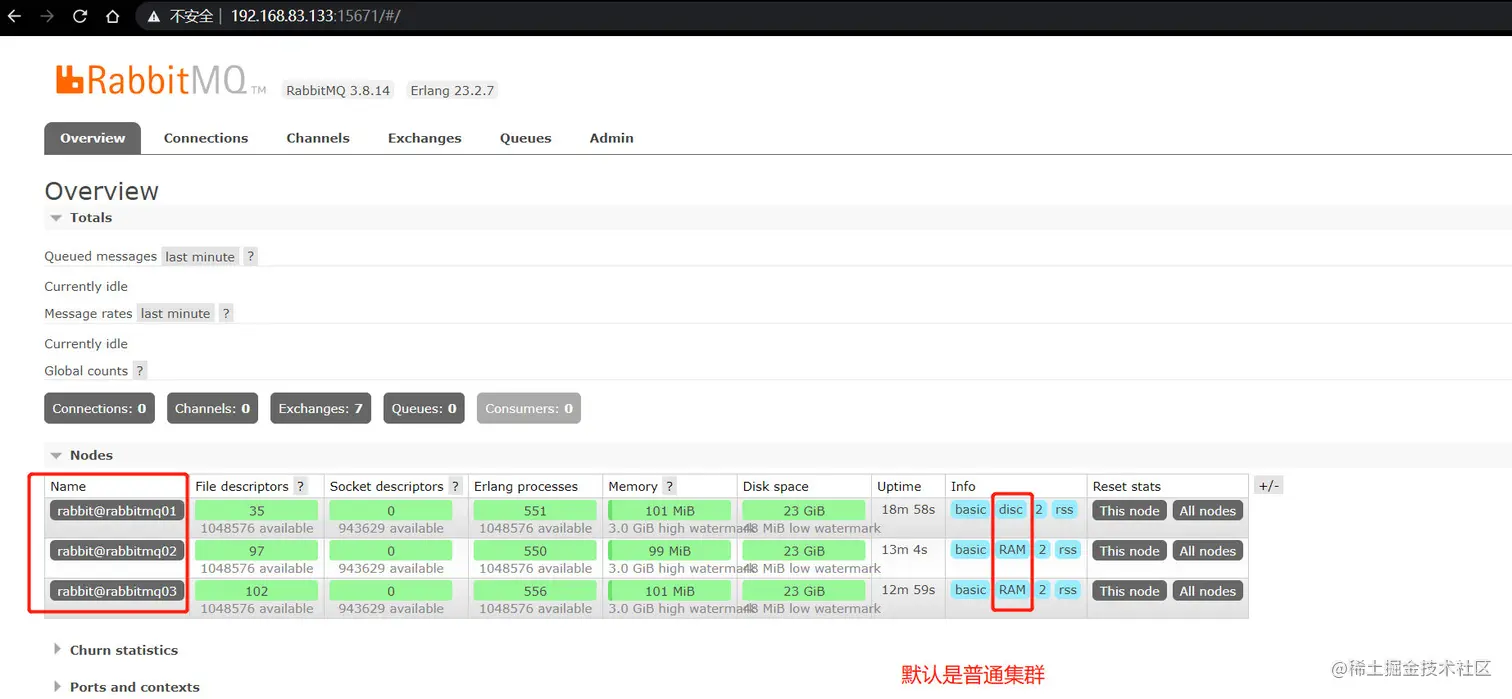Image resolution: width=1512 pixels, height=699 pixels.
Task: Open help for Message rates
Action: [227, 314]
